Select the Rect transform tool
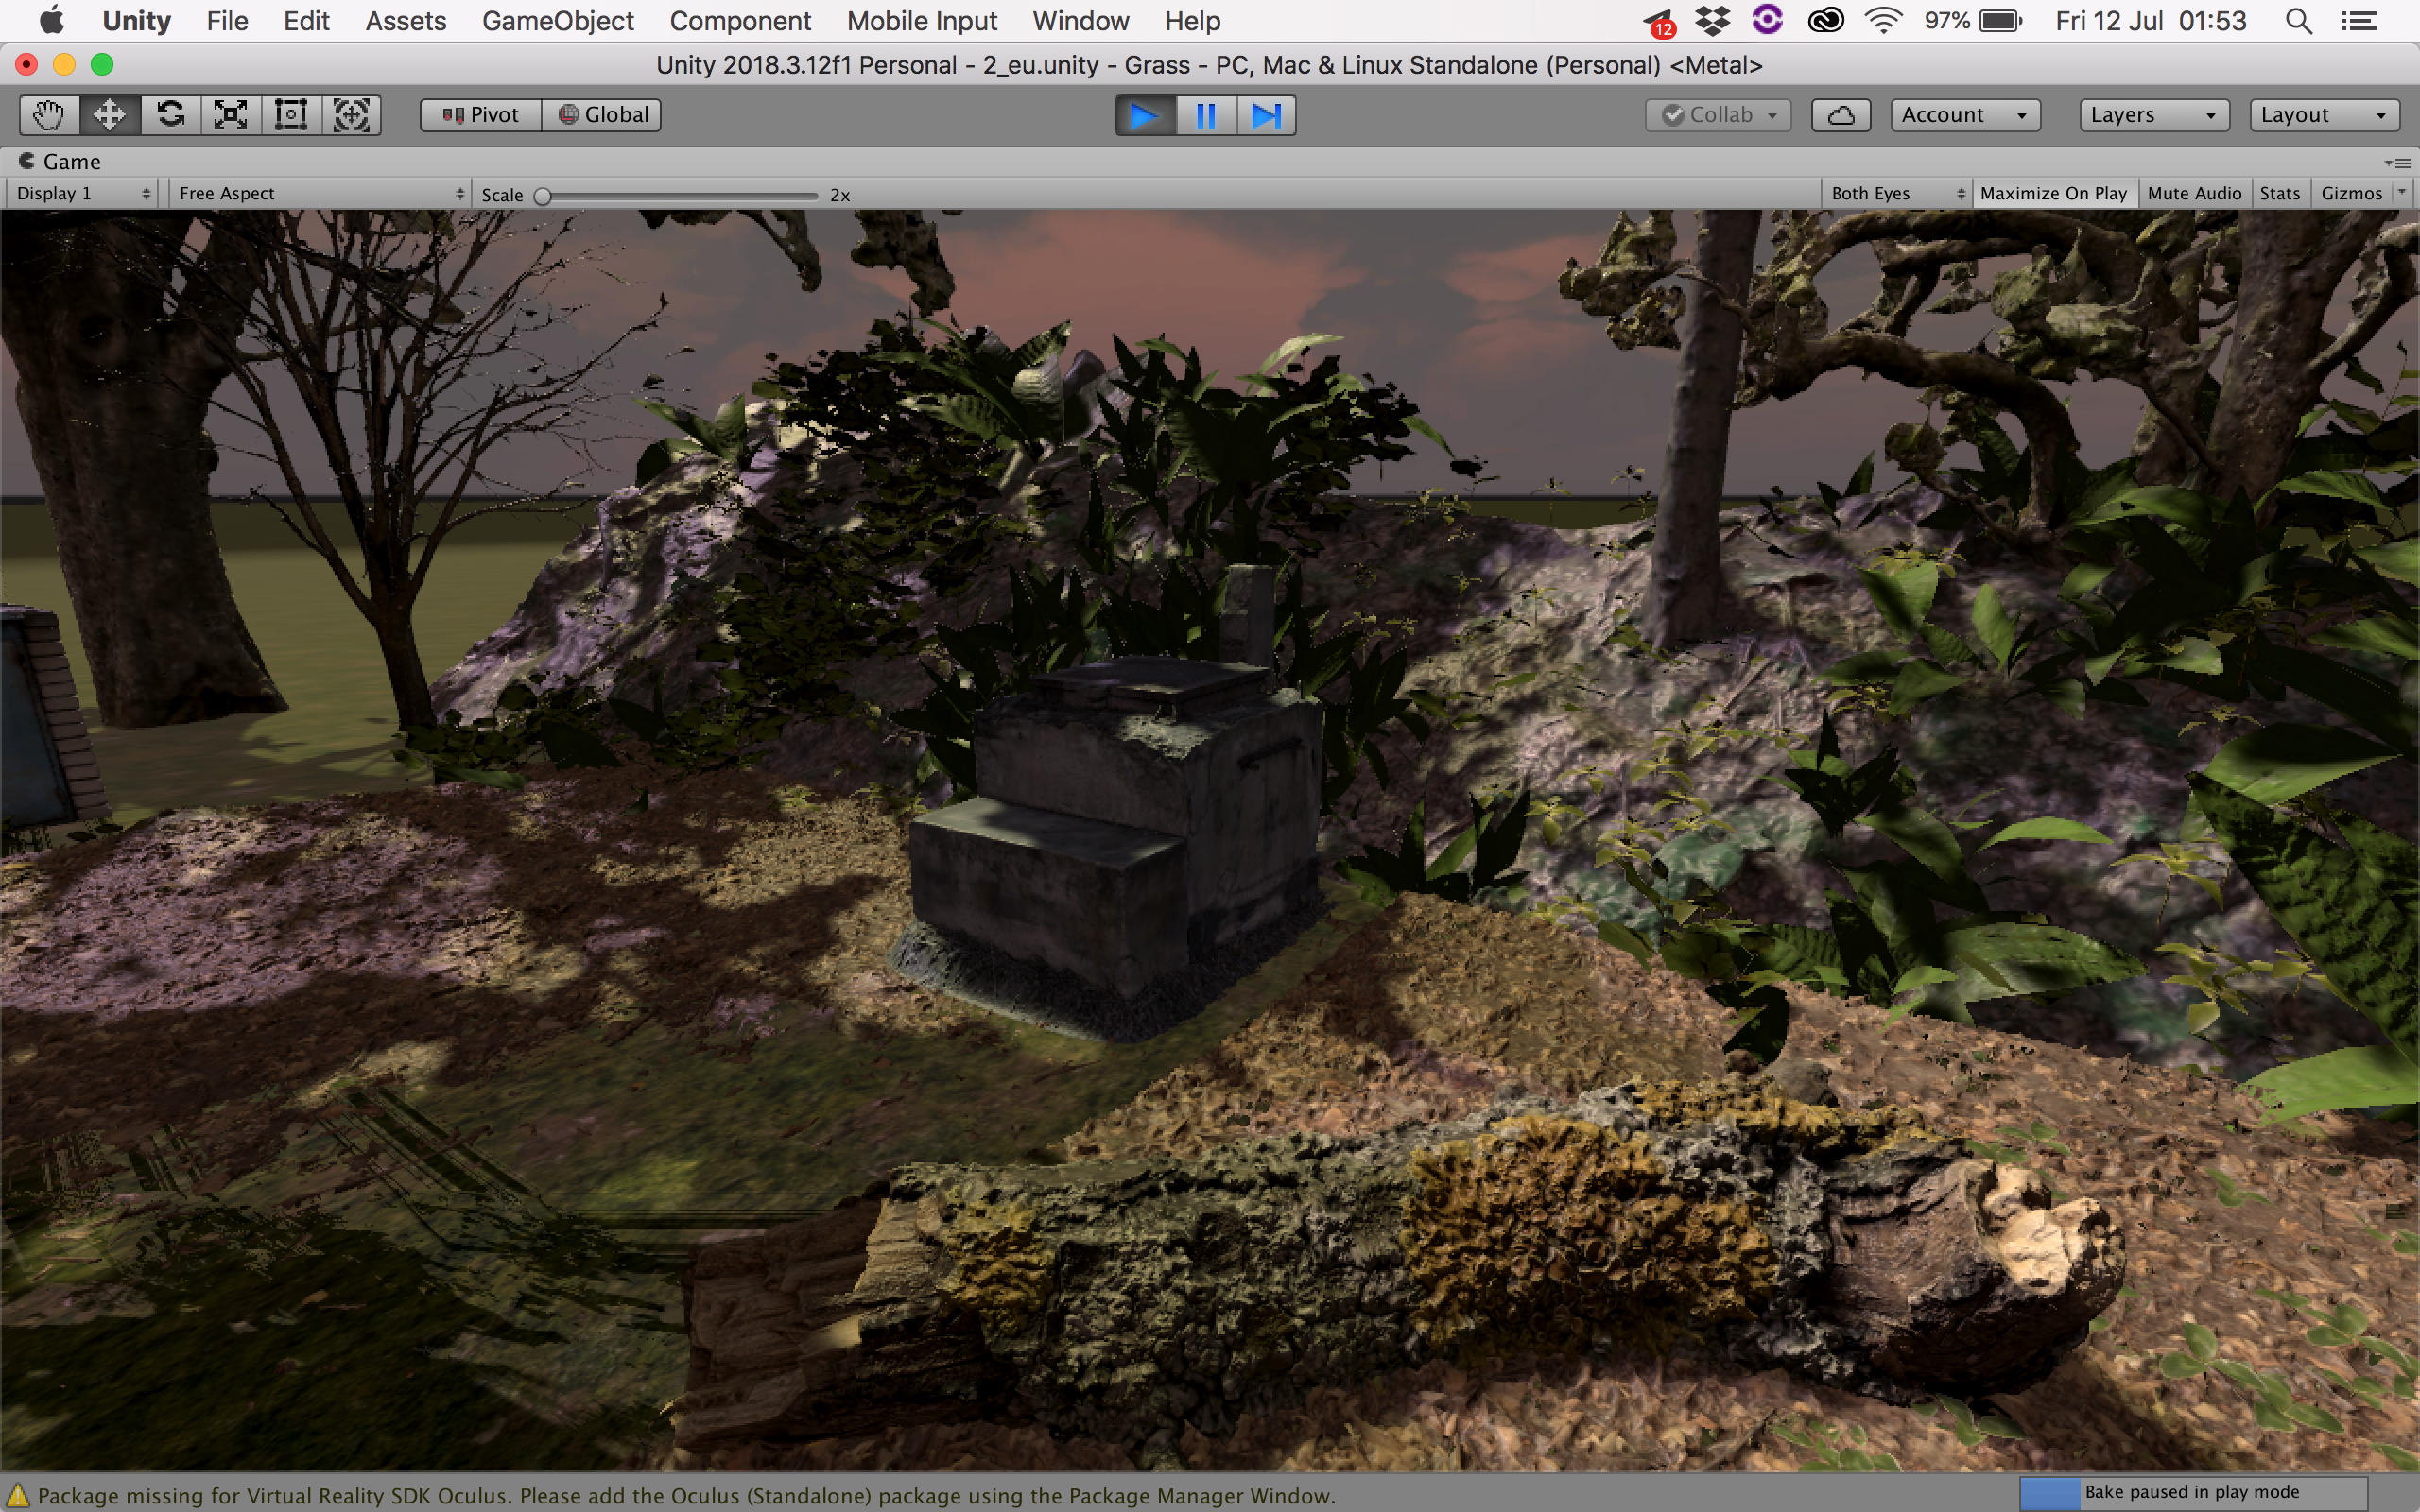Image resolution: width=2420 pixels, height=1512 pixels. tap(291, 115)
